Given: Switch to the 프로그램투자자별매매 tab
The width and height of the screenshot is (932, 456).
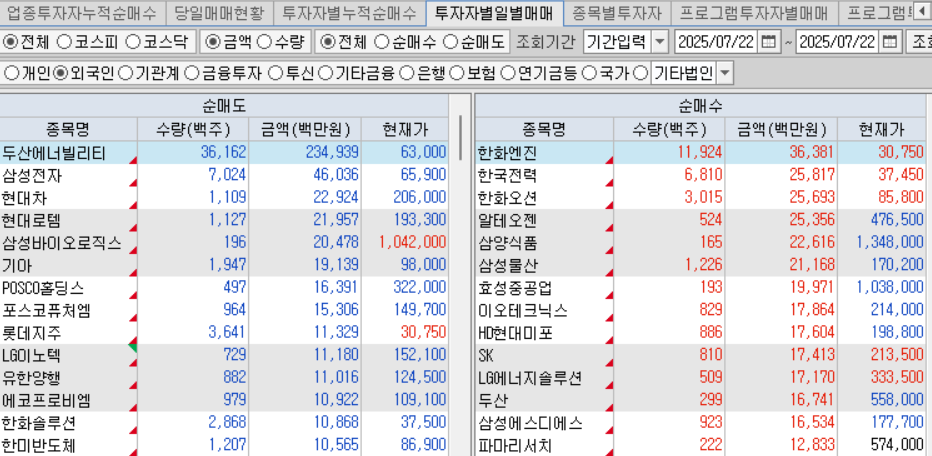Looking at the screenshot, I should click(753, 12).
